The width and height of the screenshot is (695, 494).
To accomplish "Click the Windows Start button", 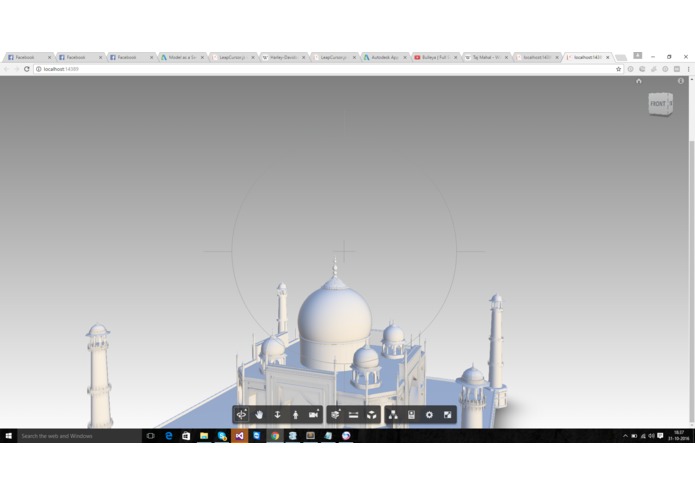I will (x=8, y=436).
